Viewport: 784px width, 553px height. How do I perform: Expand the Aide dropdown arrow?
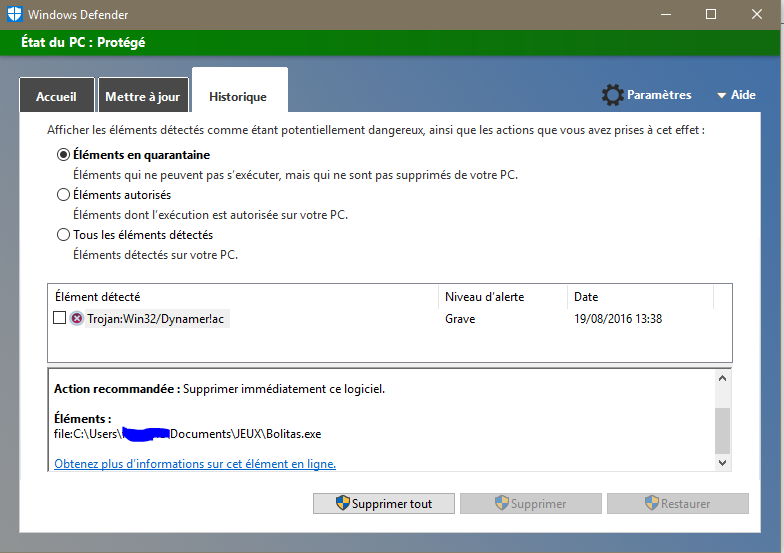(722, 96)
